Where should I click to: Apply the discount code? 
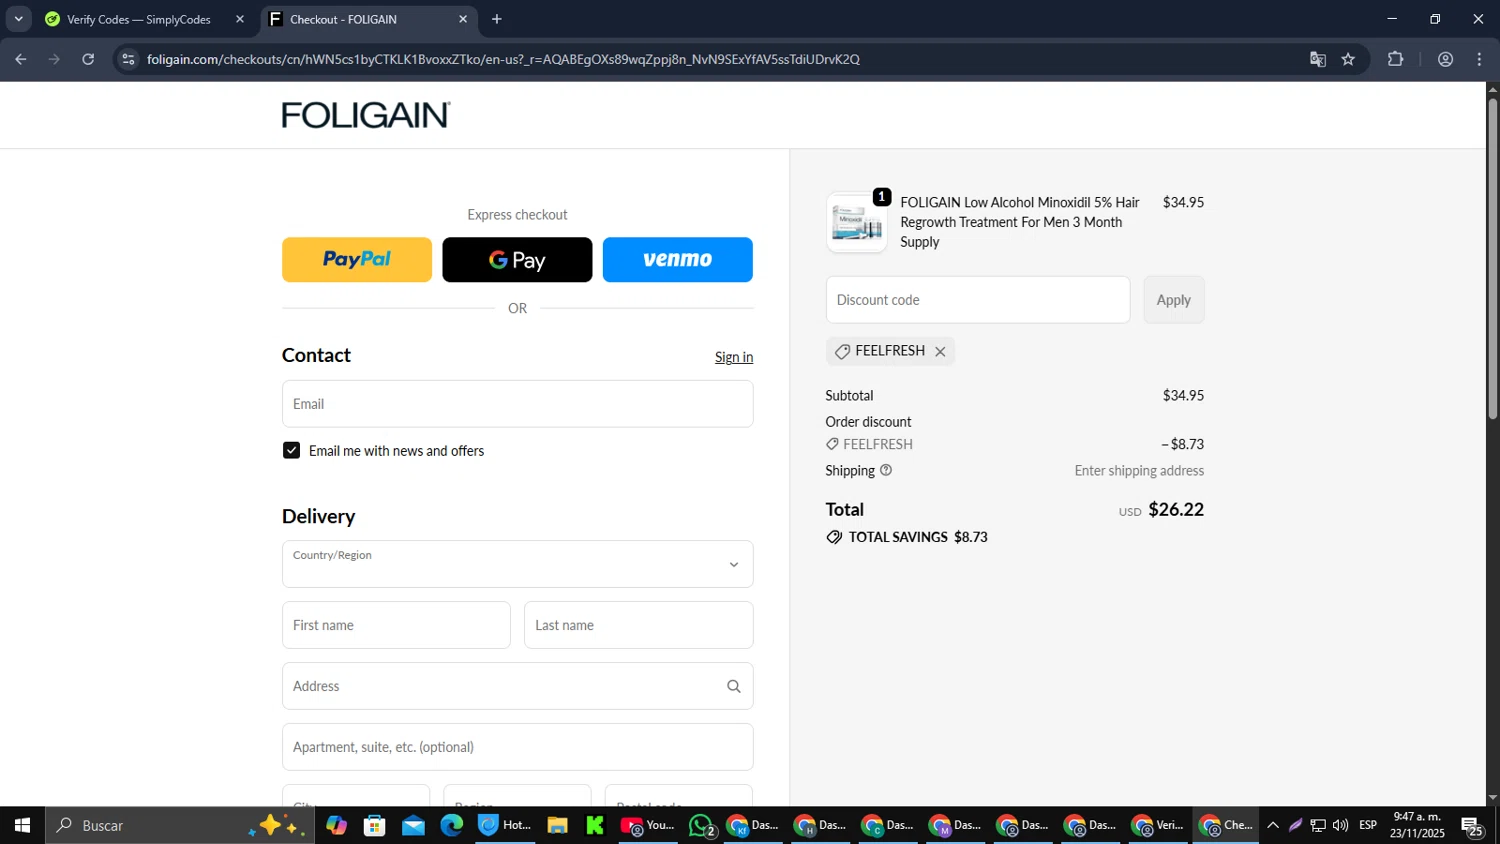click(1174, 300)
